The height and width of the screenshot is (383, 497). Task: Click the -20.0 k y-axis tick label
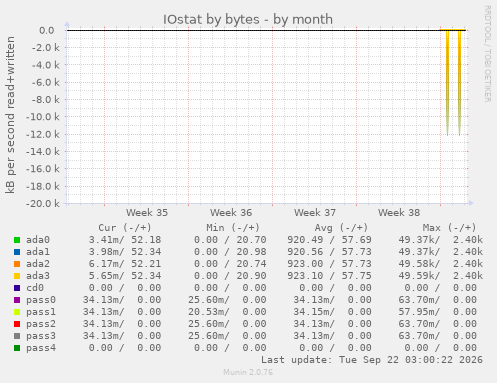click(x=43, y=203)
